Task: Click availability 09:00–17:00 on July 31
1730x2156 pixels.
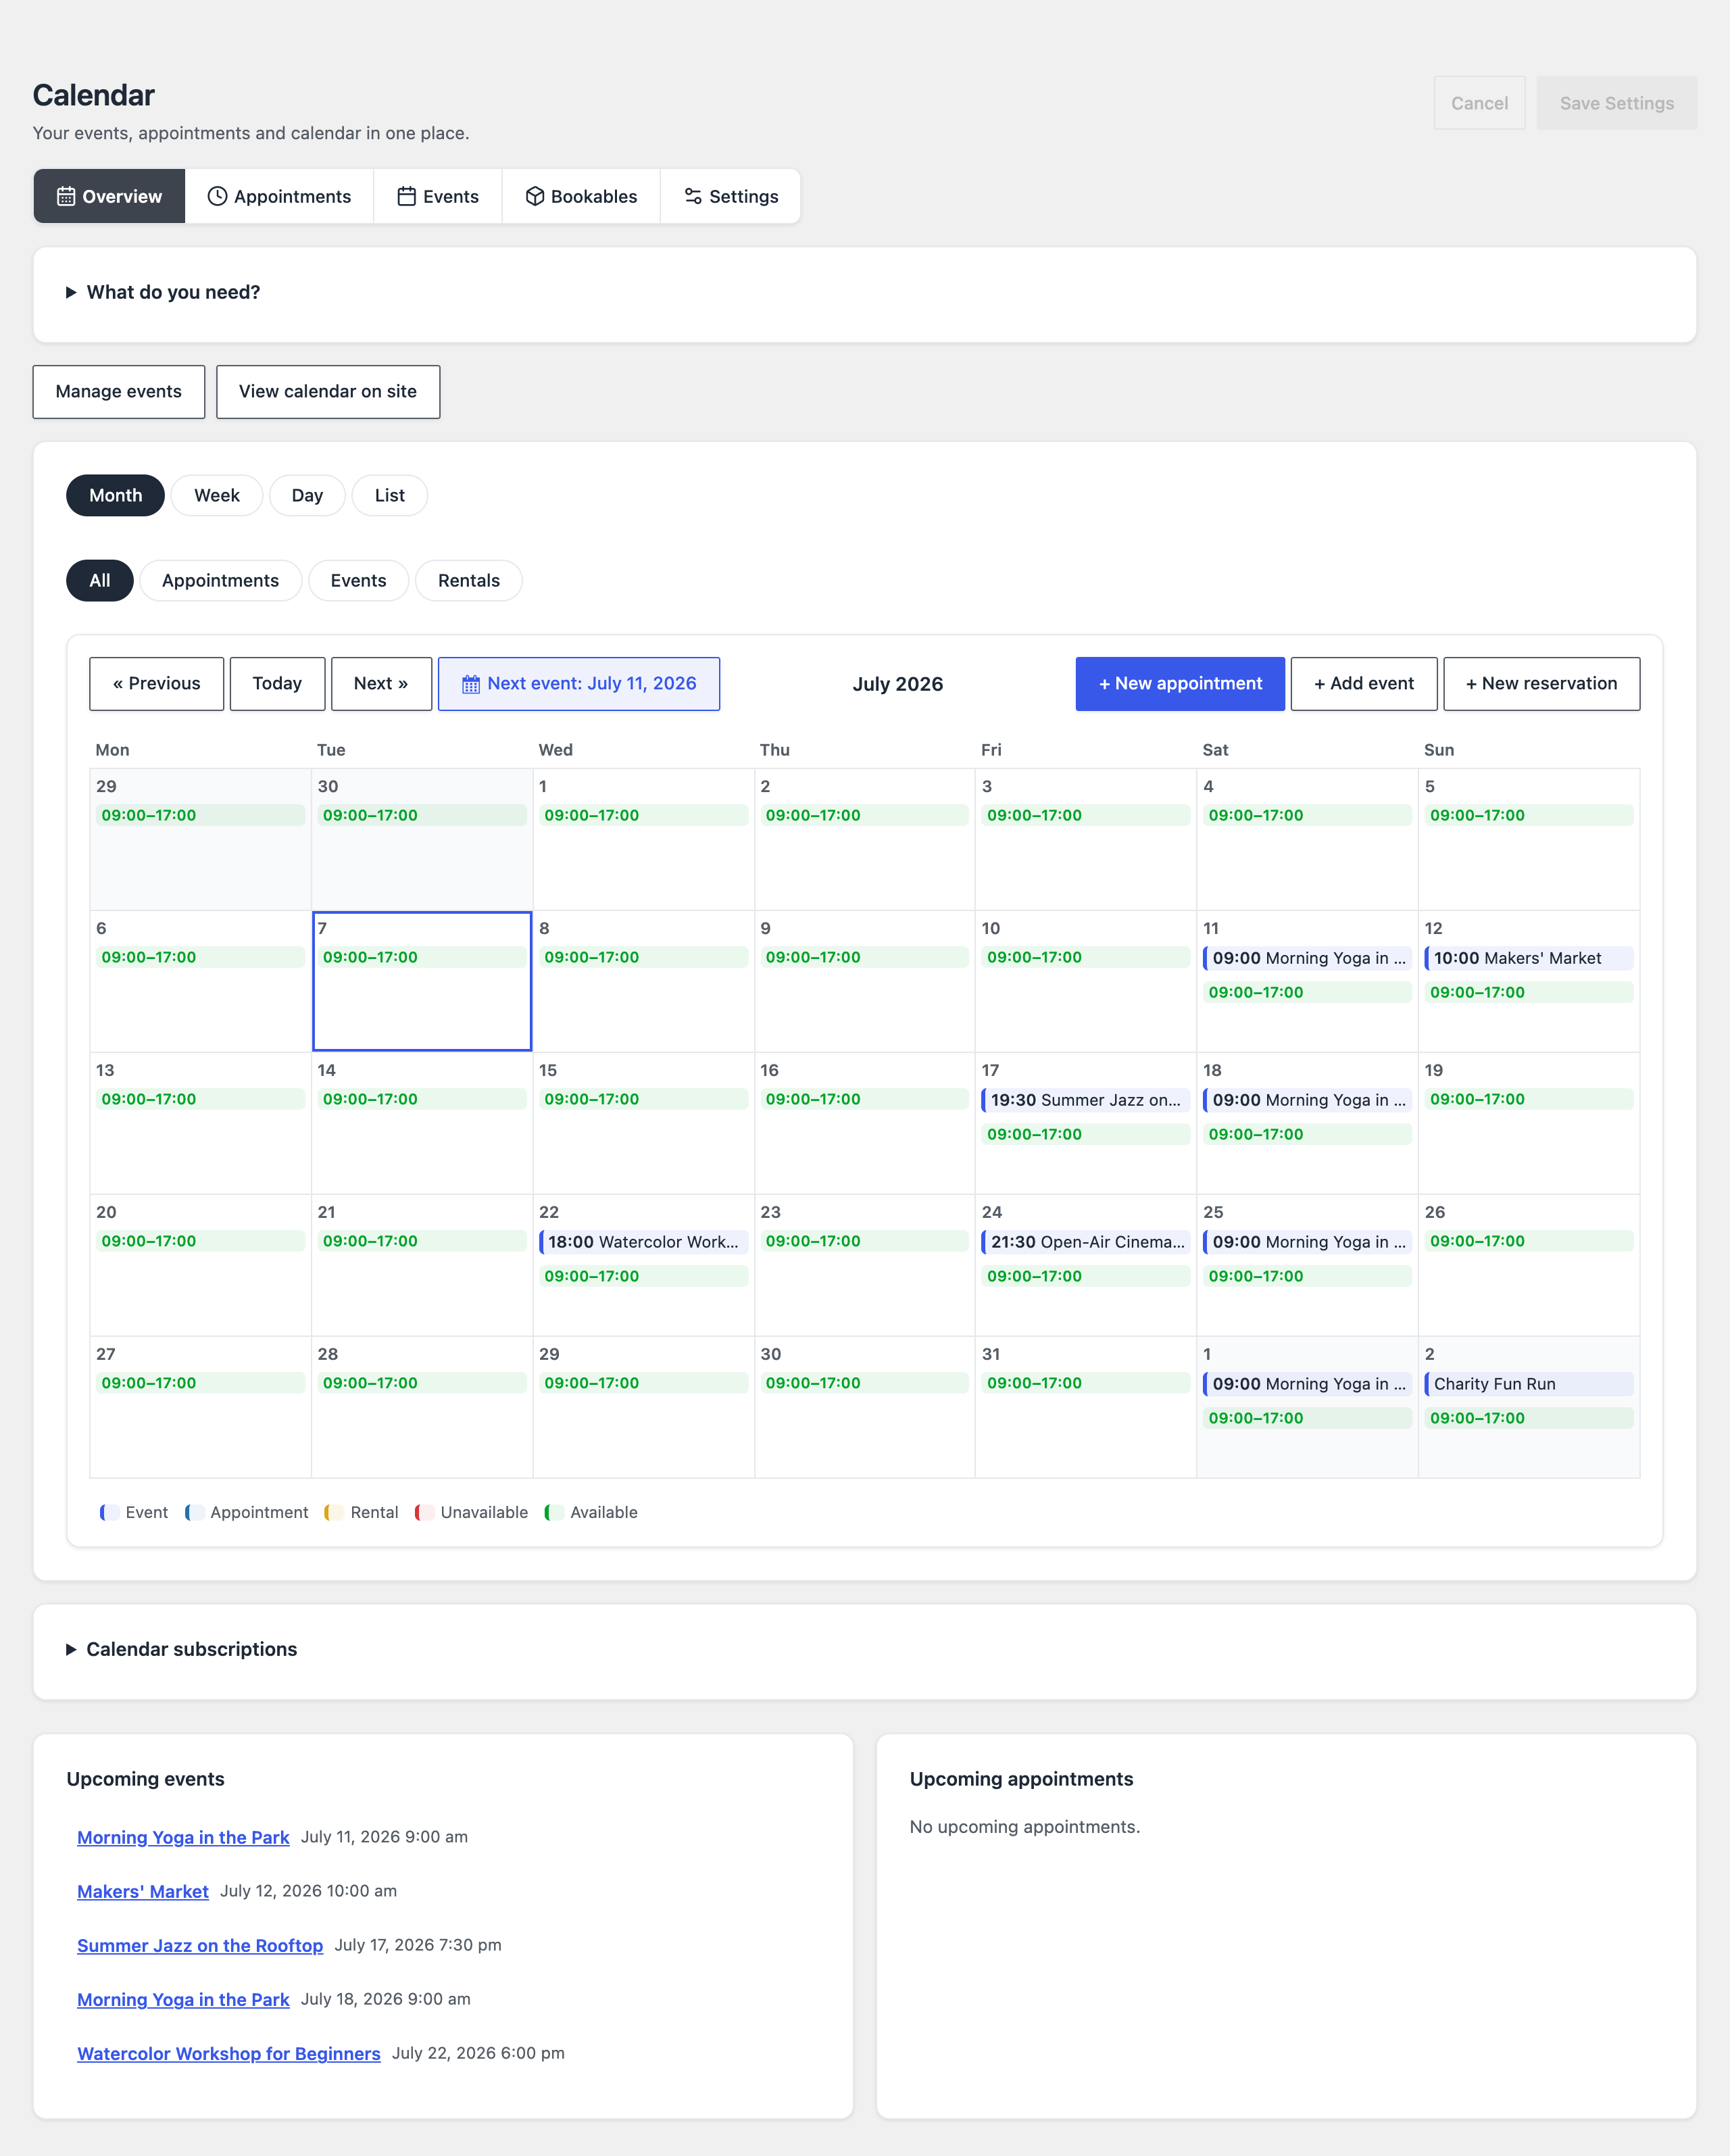Action: (x=1085, y=1383)
